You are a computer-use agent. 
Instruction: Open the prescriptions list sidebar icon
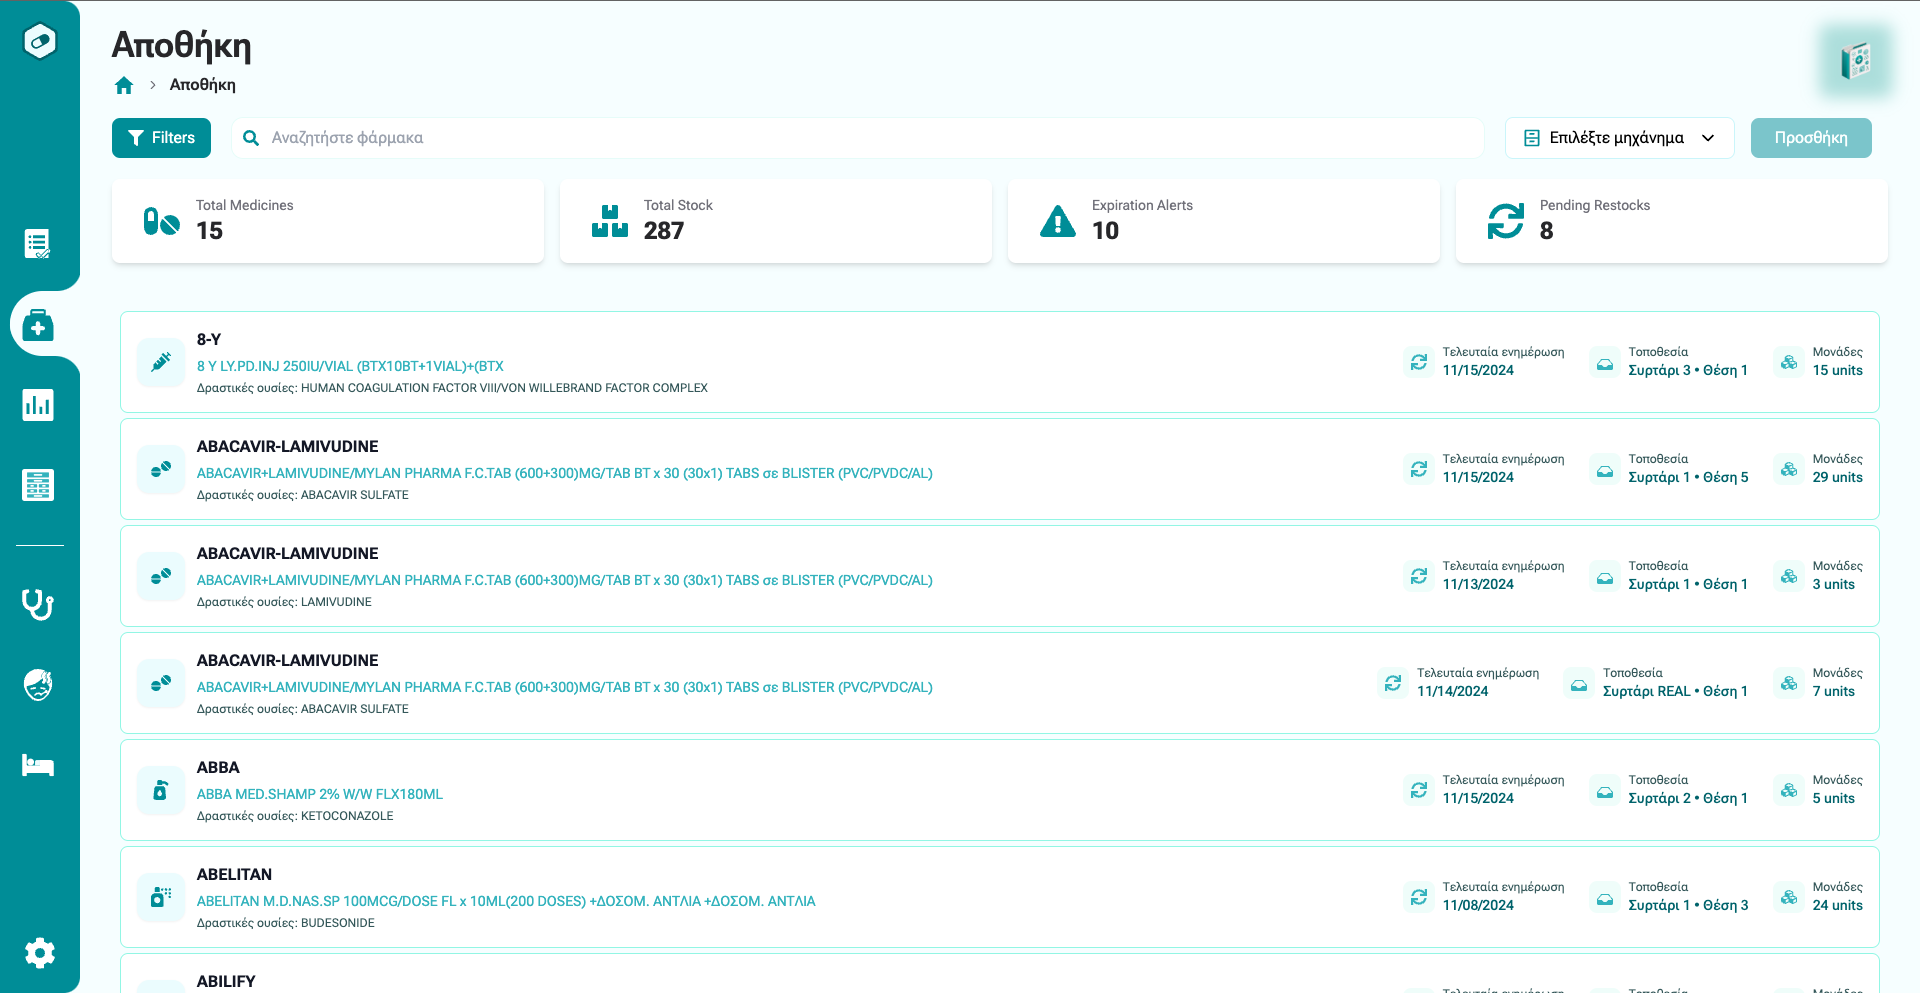38,243
